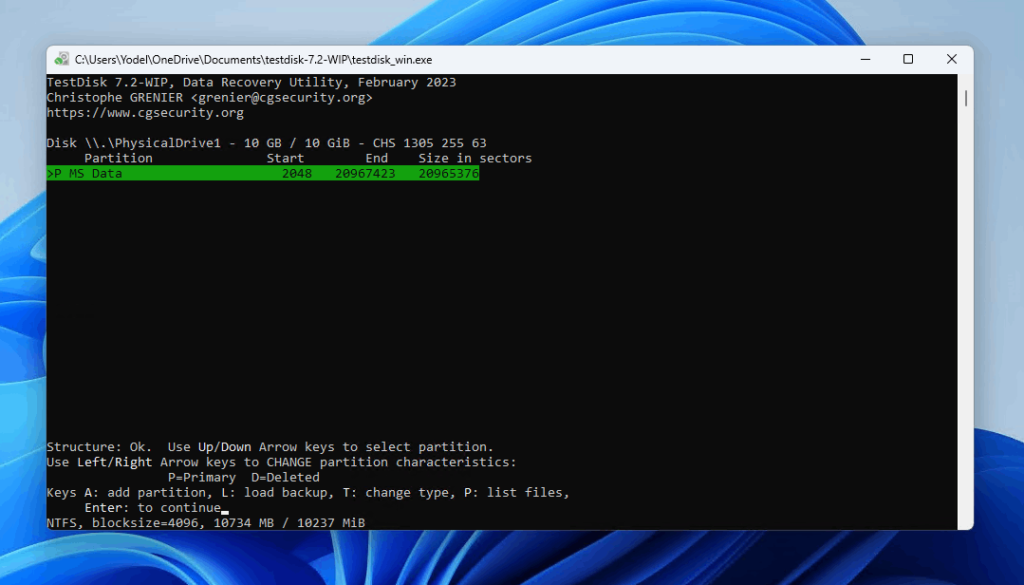1024x585 pixels.
Task: Click the TestDisk icon in the title bar
Action: tap(62, 60)
